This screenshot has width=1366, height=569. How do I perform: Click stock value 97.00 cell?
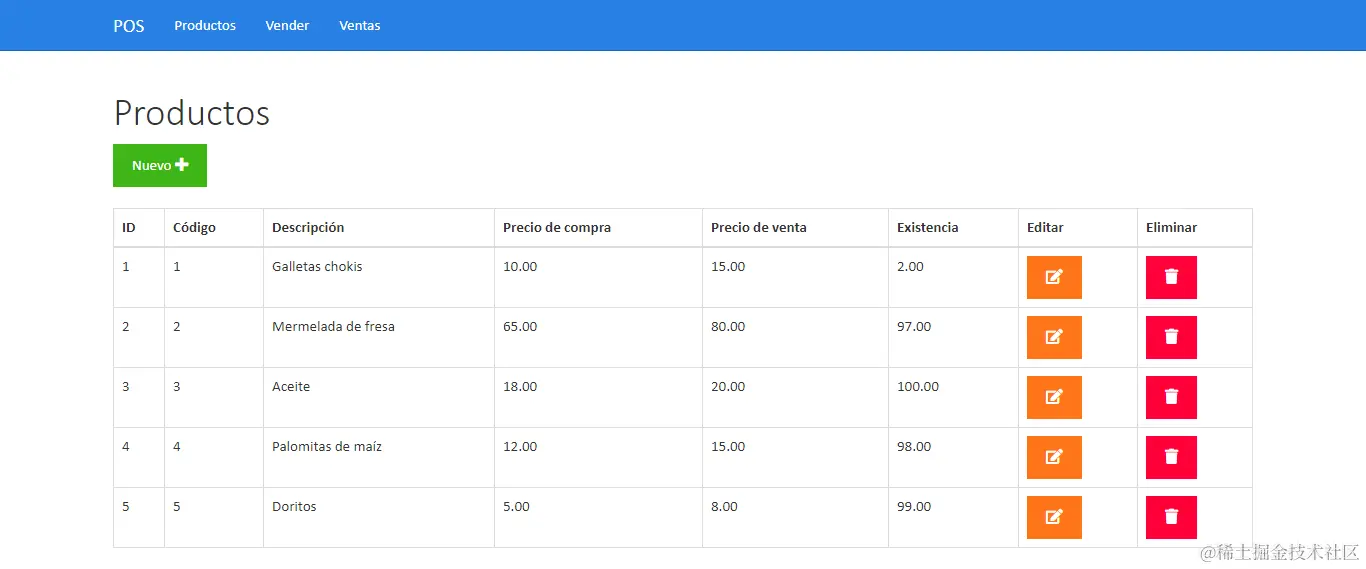coord(953,337)
